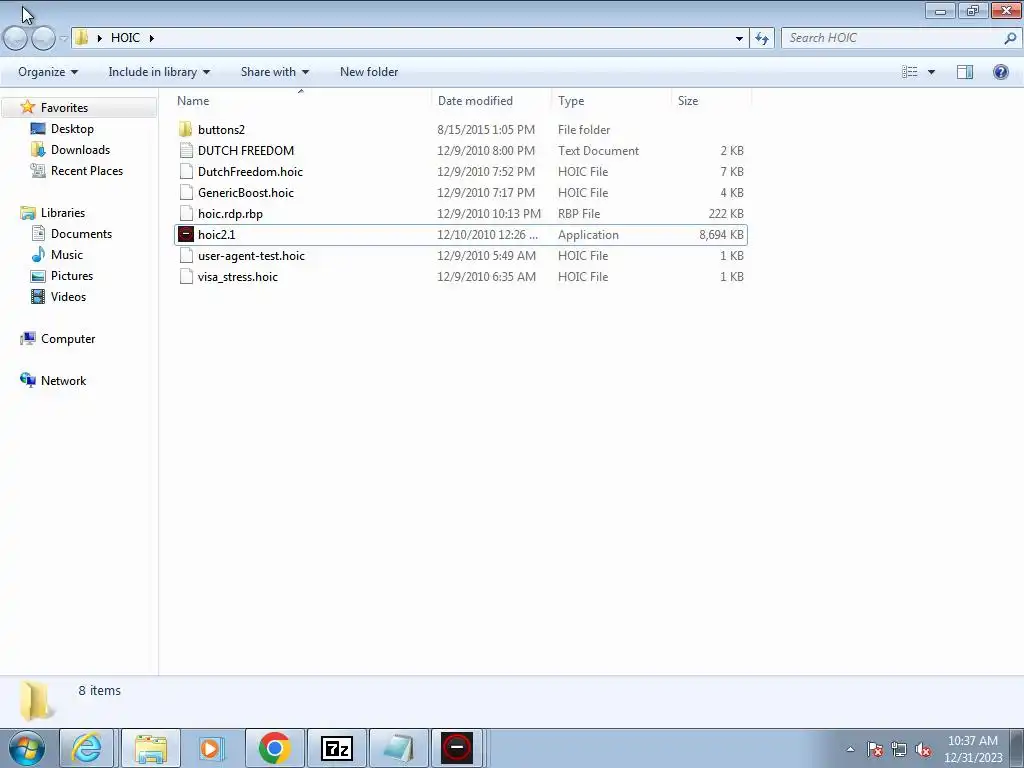Image resolution: width=1024 pixels, height=768 pixels.
Task: Click the refresh button beside address bar
Action: click(762, 38)
